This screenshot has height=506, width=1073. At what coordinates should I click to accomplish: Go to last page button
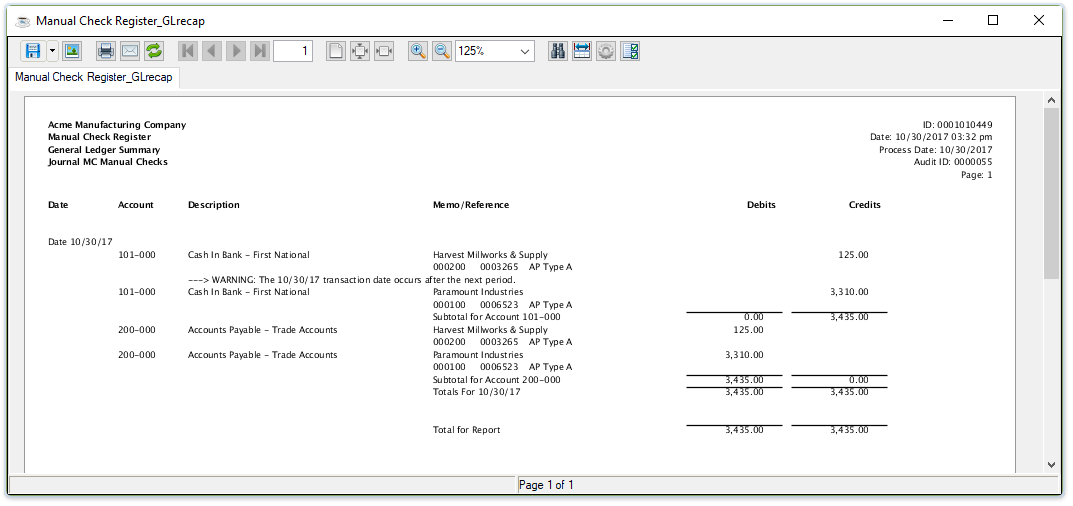tap(259, 51)
